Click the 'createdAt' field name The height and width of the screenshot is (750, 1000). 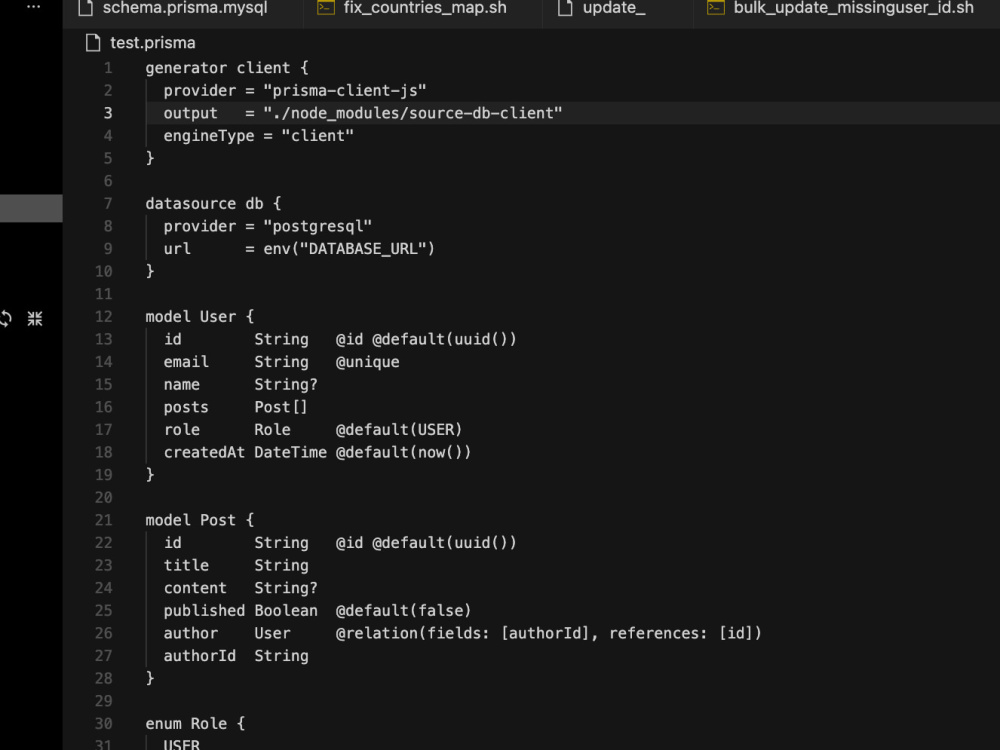point(204,452)
